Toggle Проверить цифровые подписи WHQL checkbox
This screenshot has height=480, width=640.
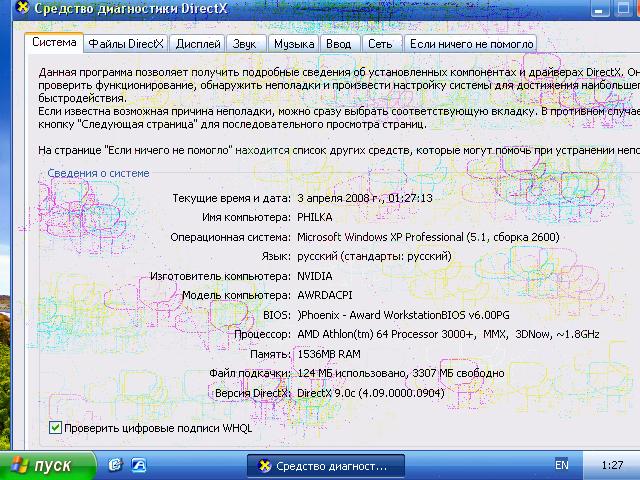coord(55,428)
